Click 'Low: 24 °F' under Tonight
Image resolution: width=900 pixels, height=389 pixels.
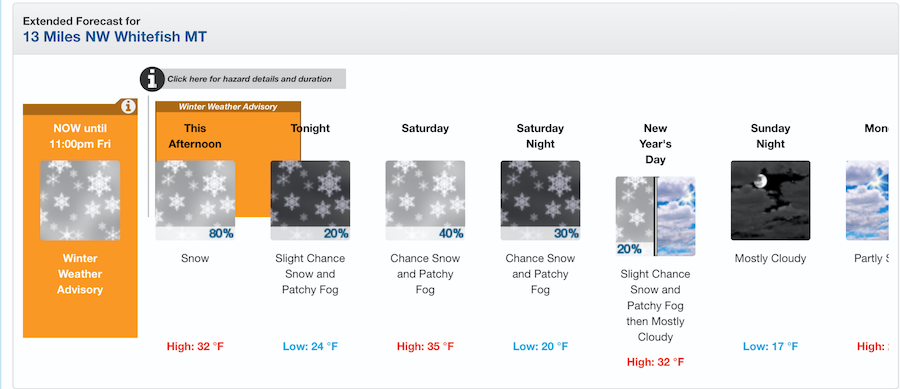pos(311,347)
